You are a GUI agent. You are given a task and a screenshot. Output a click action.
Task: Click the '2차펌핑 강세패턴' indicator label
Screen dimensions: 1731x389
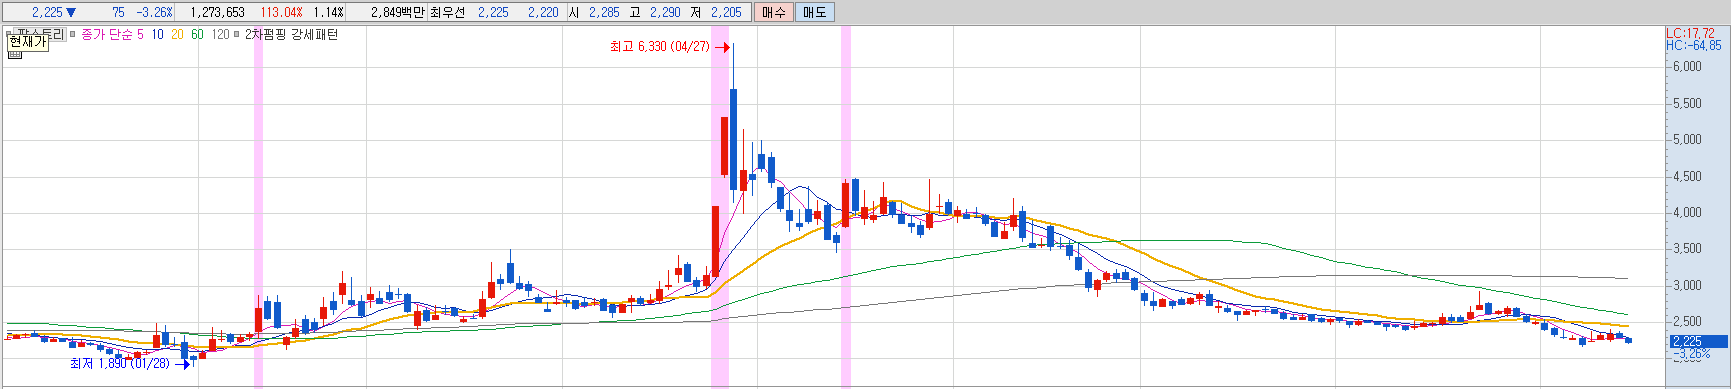tap(292, 35)
